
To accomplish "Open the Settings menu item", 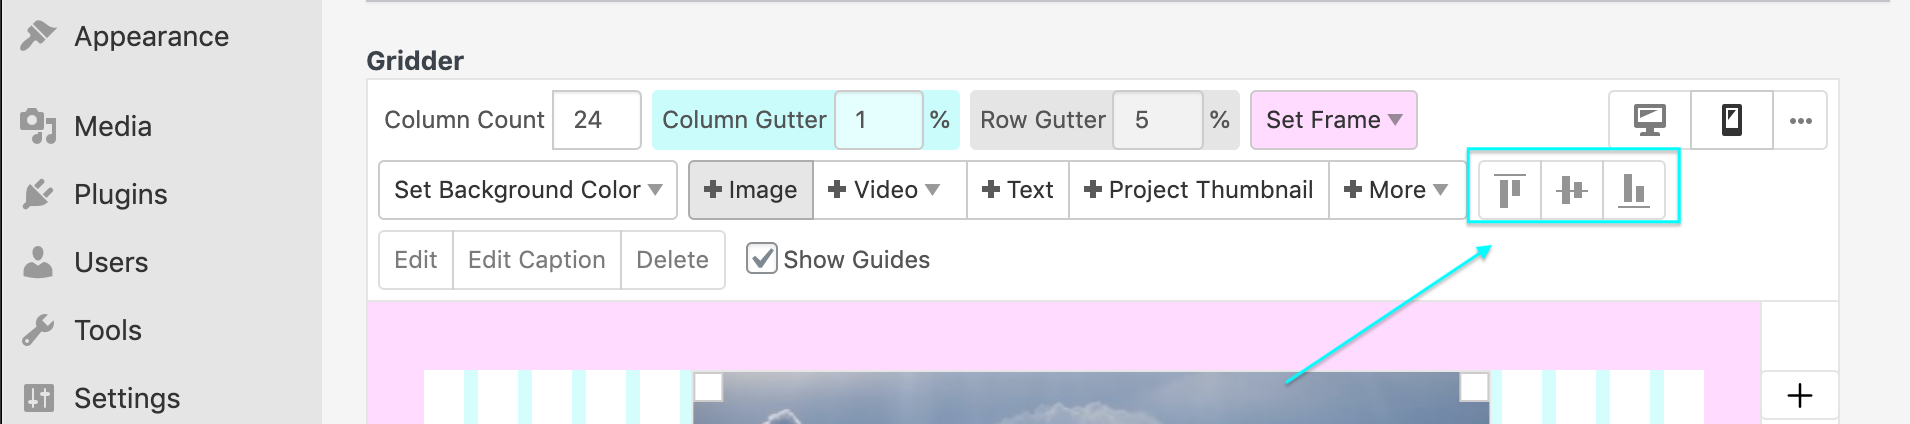I will [x=126, y=398].
